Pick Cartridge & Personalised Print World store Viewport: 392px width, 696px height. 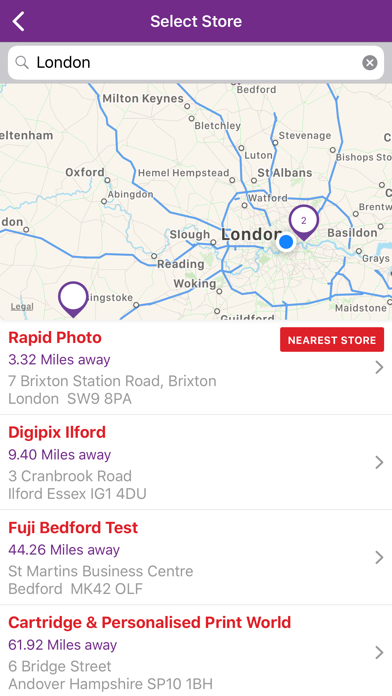196,651
